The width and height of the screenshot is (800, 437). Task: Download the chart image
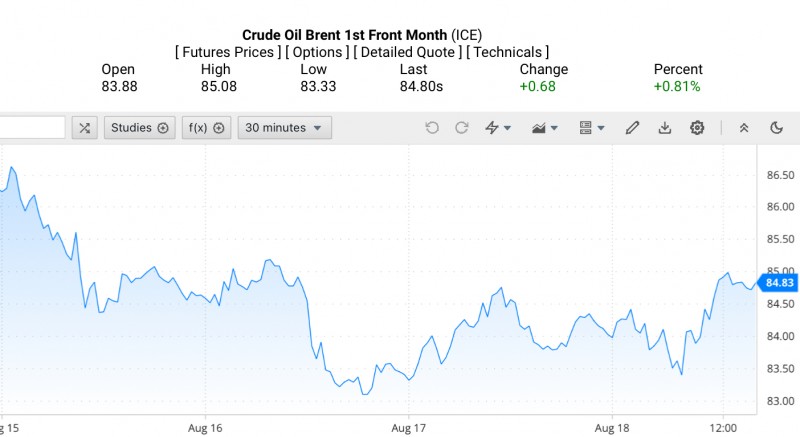point(665,128)
